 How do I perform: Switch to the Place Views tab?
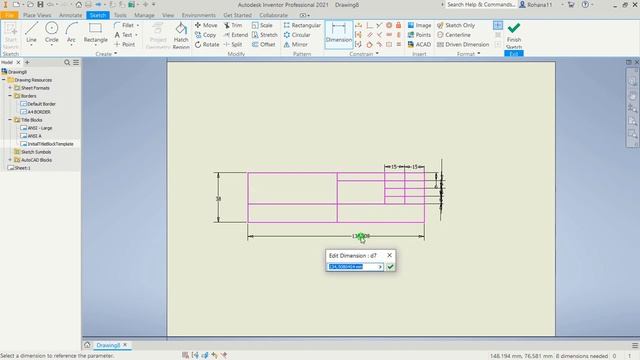pyautogui.click(x=37, y=15)
